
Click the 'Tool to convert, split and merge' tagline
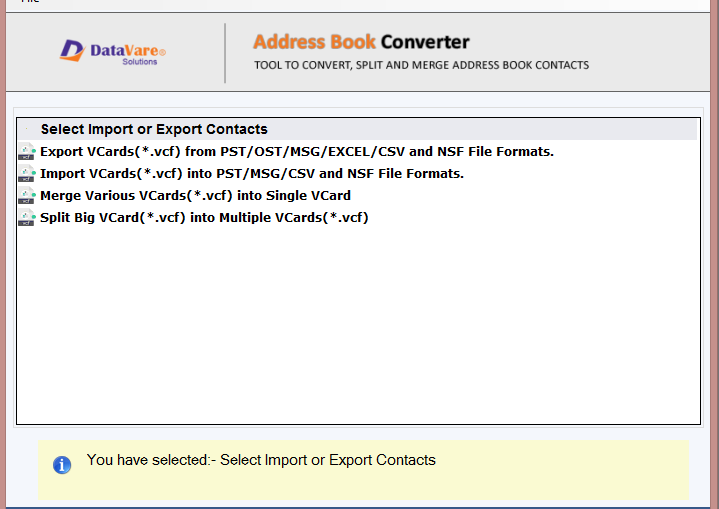(x=421, y=65)
